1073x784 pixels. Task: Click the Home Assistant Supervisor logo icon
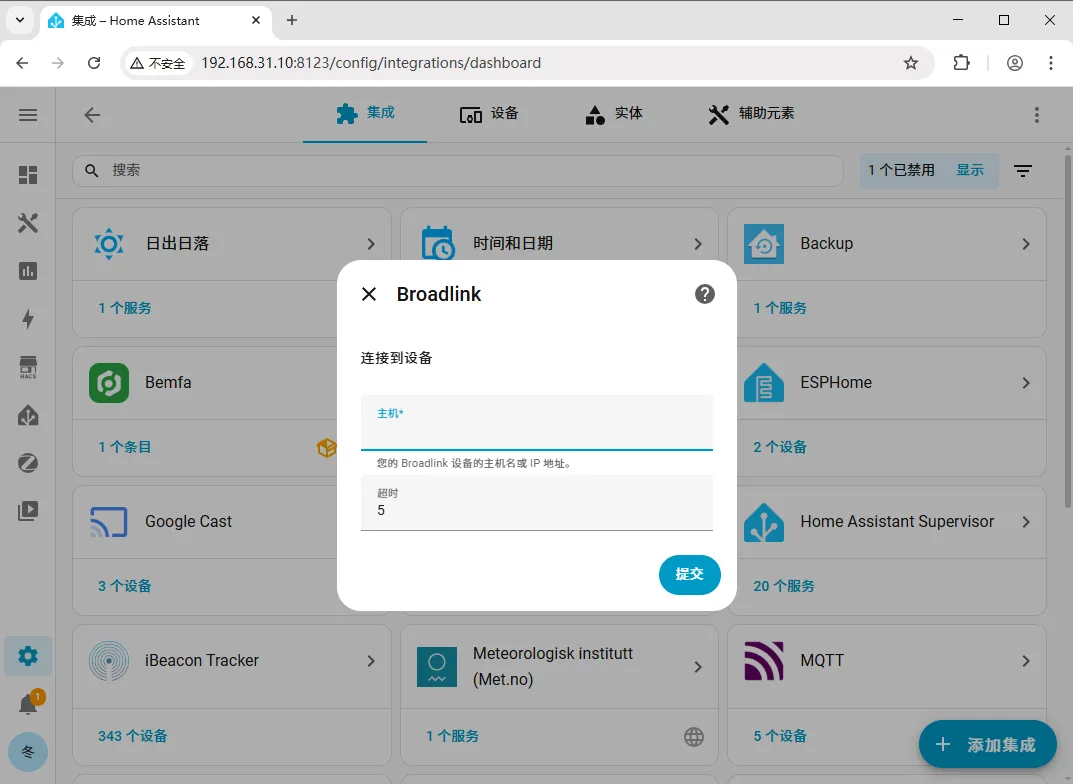764,522
